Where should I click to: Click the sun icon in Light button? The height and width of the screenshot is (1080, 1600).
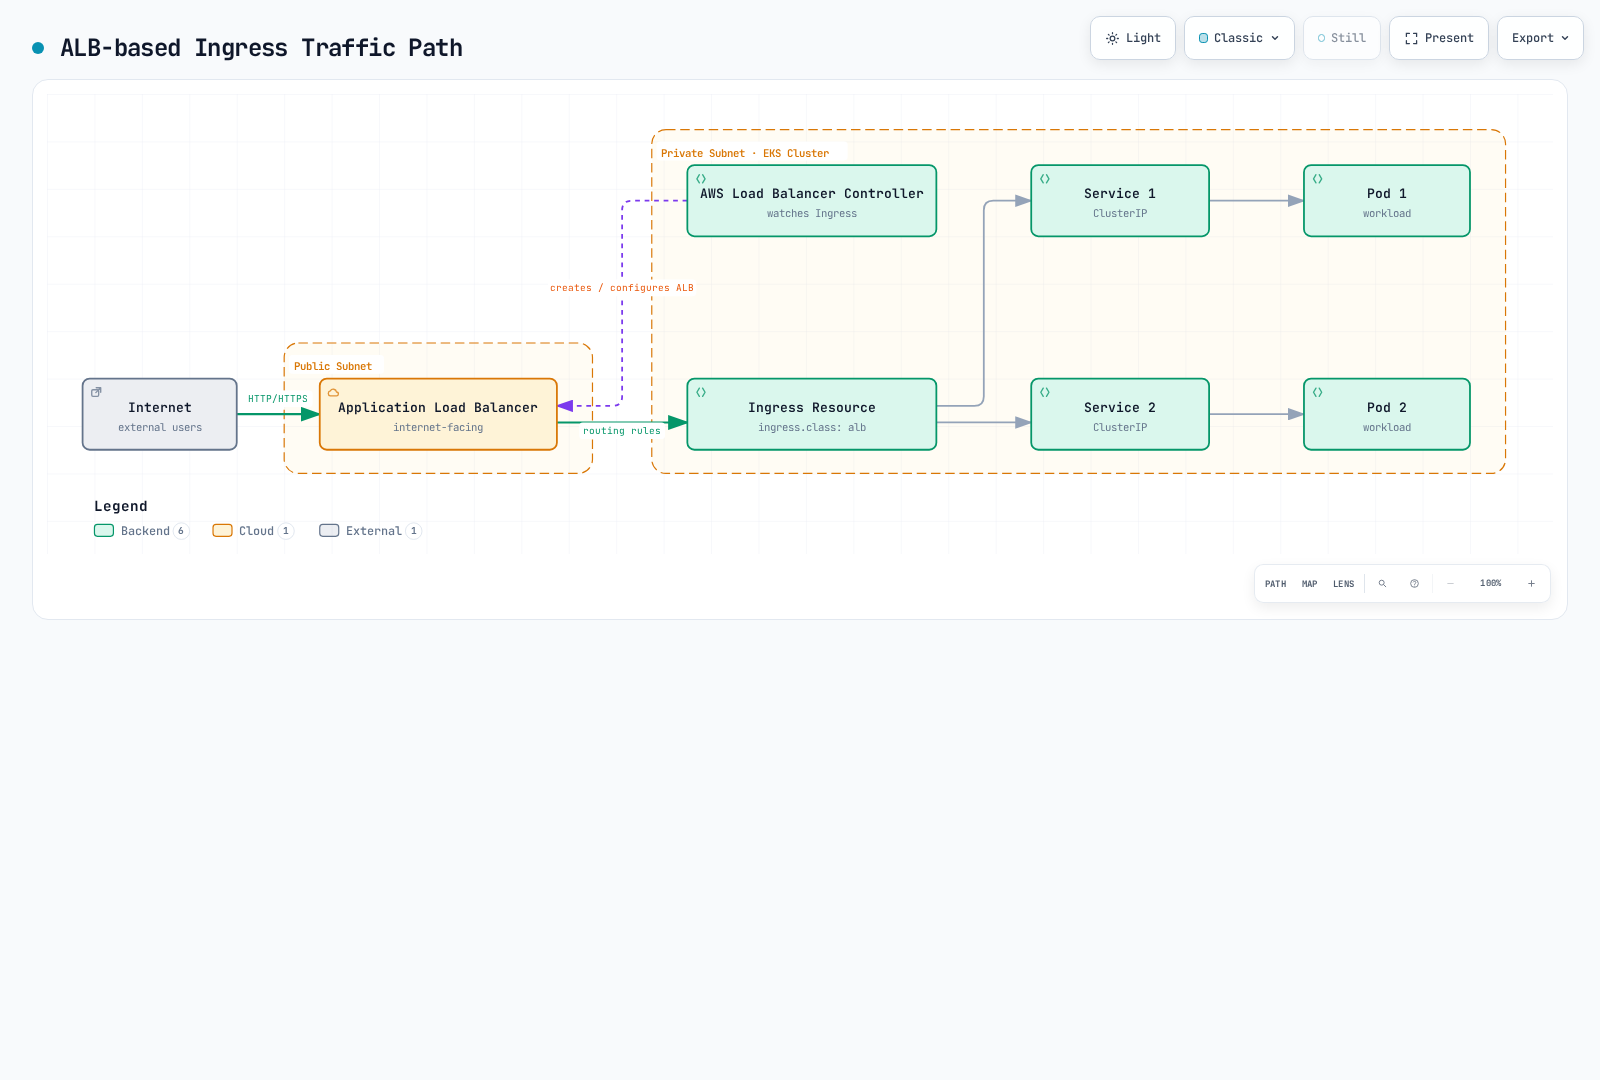[1112, 38]
